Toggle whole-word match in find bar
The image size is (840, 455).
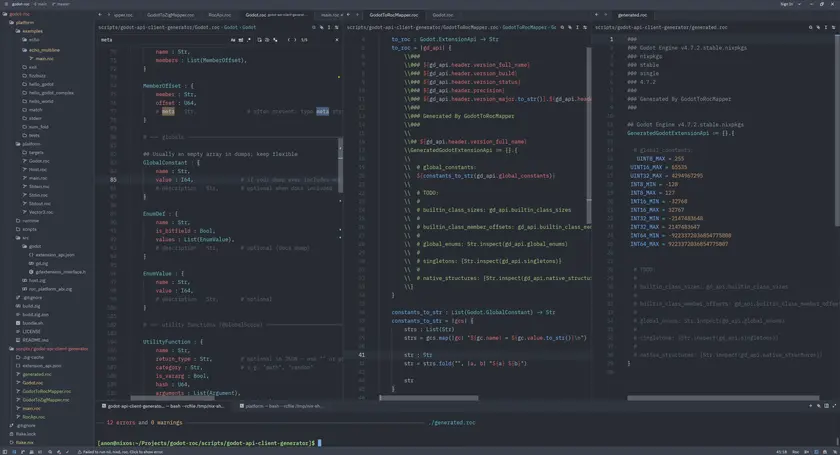(241, 40)
